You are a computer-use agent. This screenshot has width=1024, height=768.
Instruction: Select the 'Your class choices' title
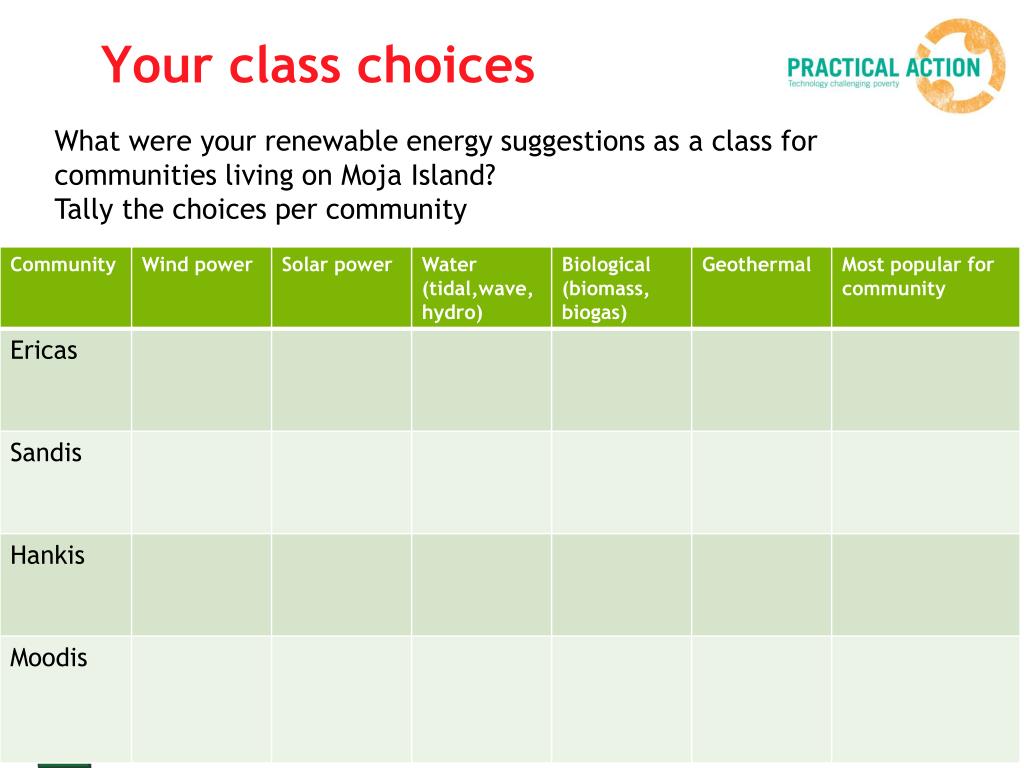[318, 65]
